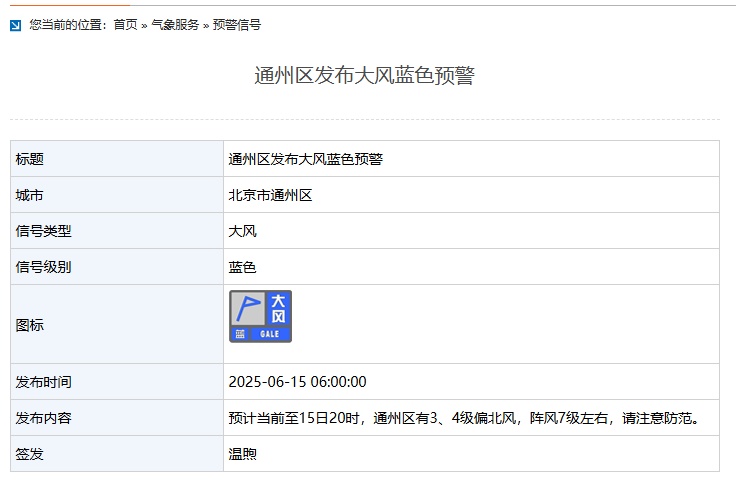Click the gale blue warning signal icon
The image size is (736, 484).
pos(260,317)
